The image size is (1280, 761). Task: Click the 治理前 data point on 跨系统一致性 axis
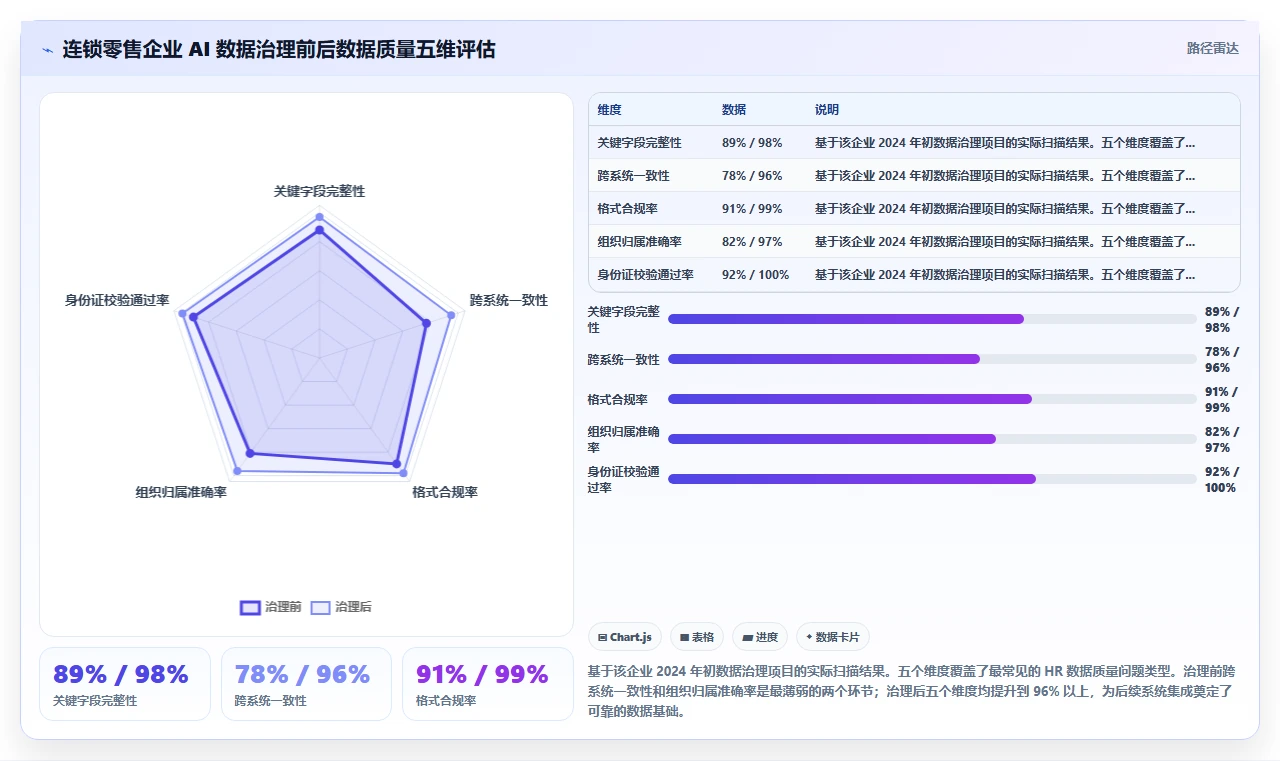pyautogui.click(x=426, y=323)
